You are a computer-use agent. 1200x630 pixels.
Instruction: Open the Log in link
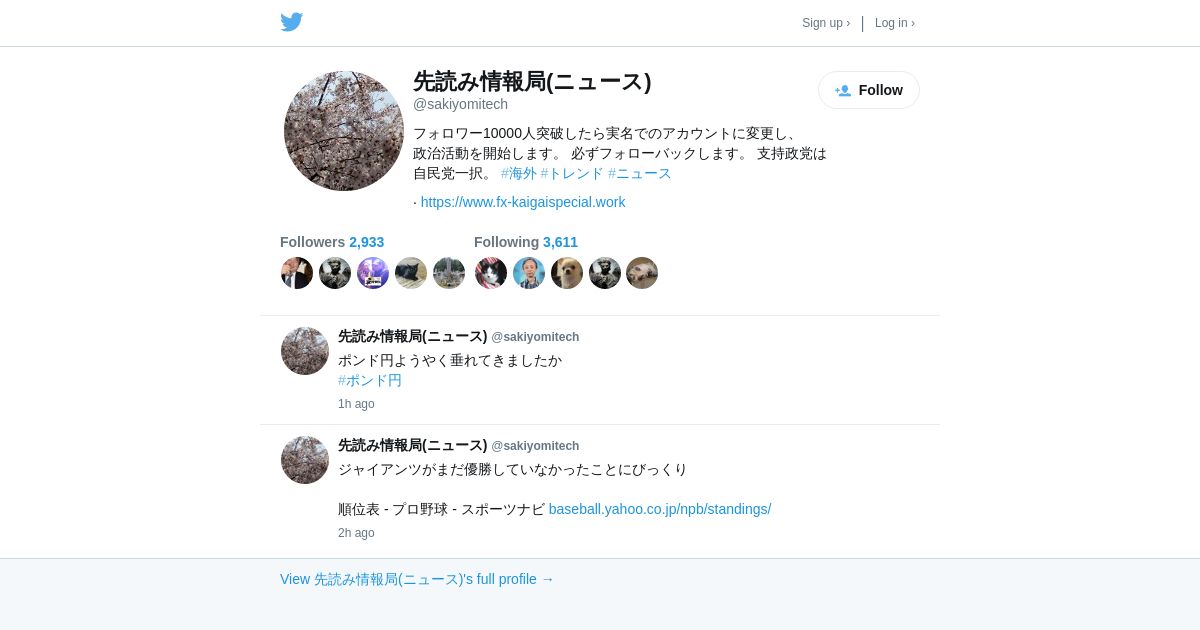(x=895, y=23)
